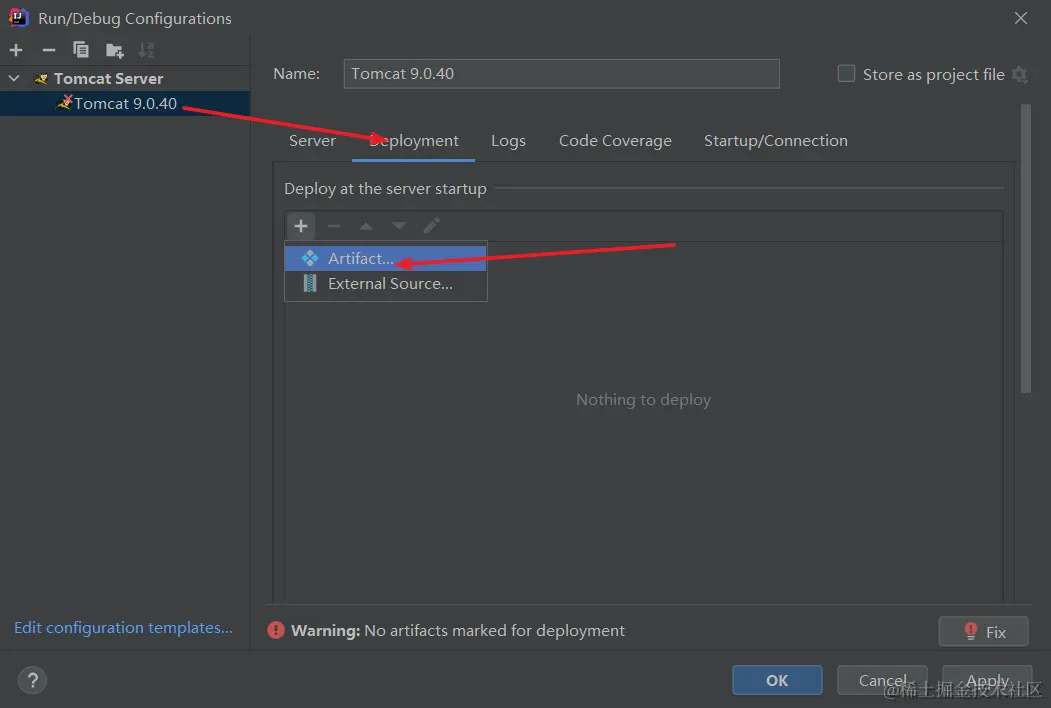Click the add deployment plus button
This screenshot has height=708, width=1051.
click(301, 226)
